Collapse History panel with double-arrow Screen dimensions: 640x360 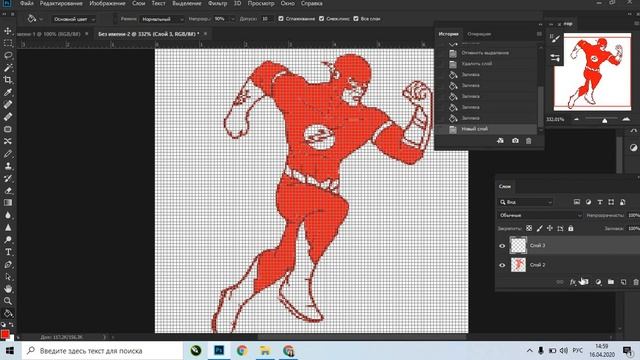click(540, 24)
